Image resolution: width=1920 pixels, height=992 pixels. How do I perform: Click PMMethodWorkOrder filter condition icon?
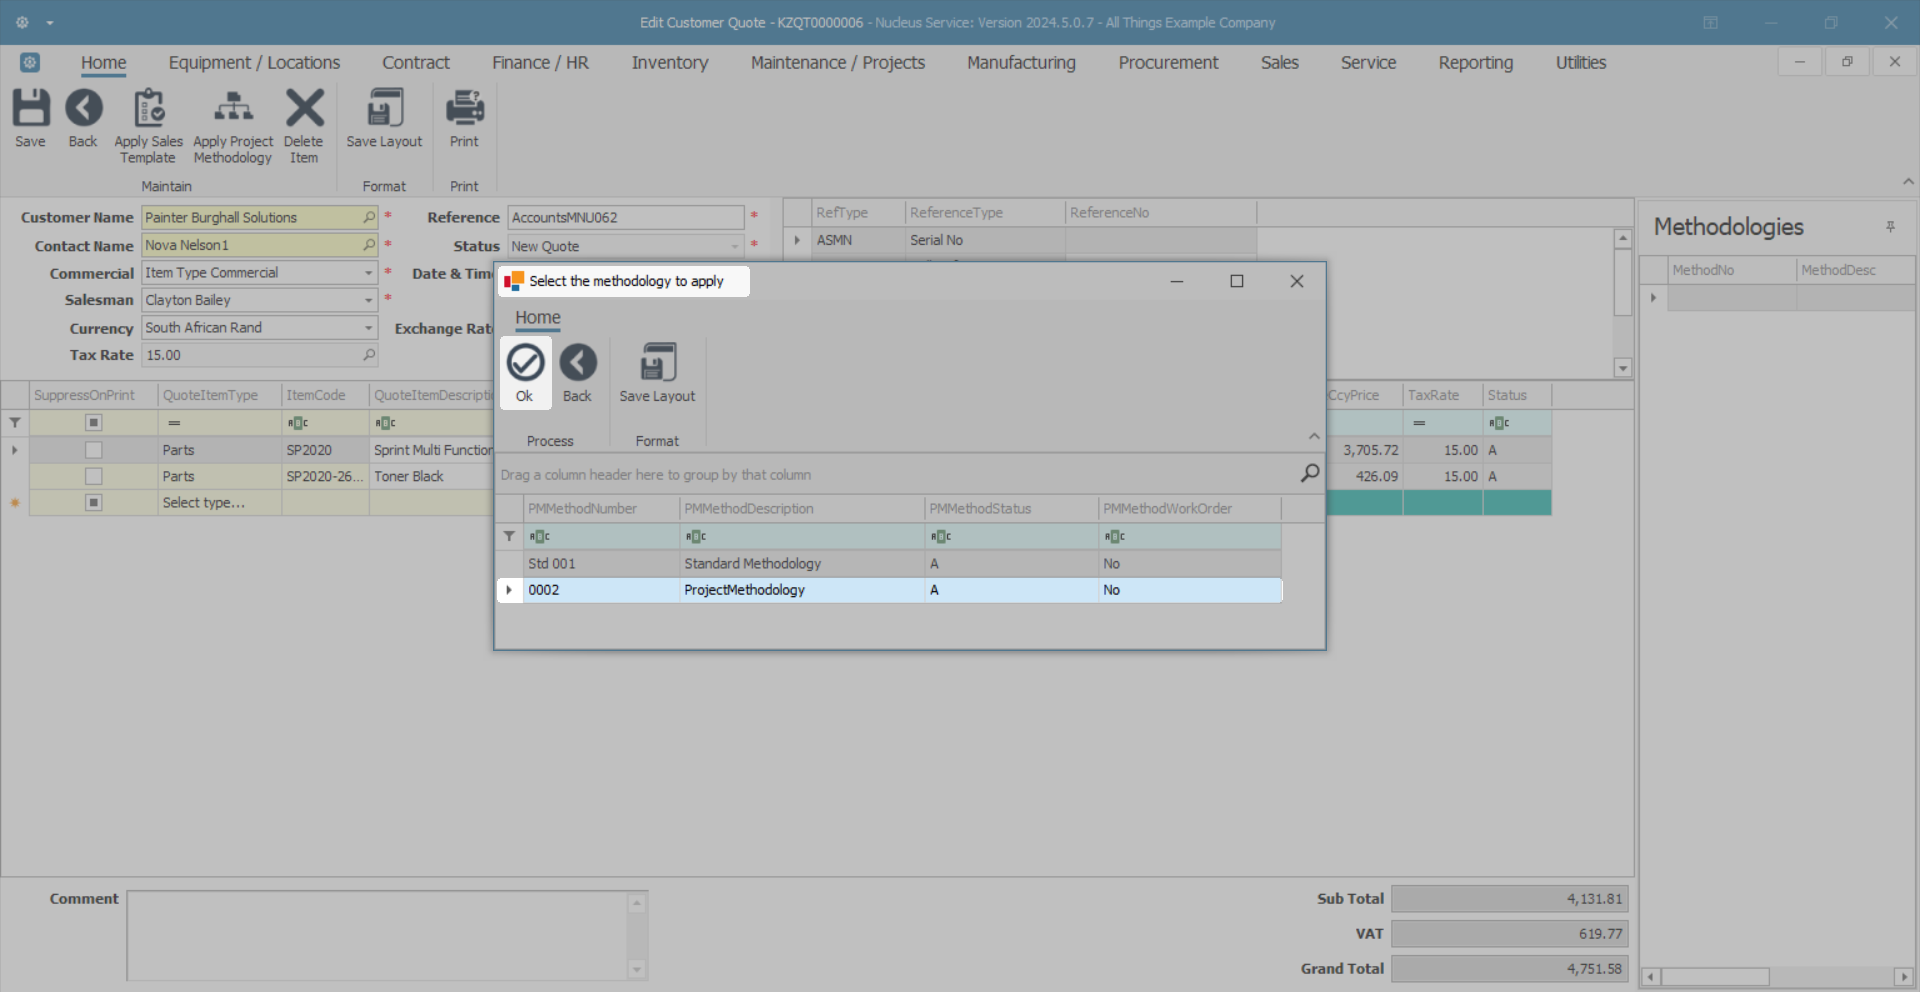tap(1115, 537)
